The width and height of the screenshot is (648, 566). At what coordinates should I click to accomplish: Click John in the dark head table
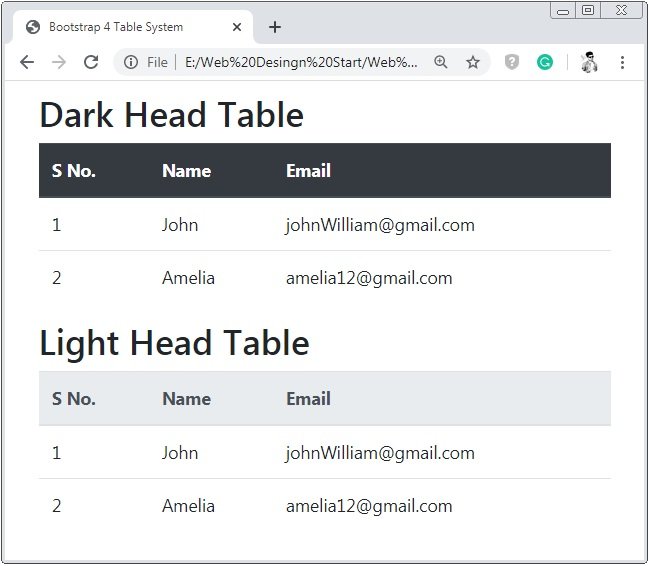pyautogui.click(x=180, y=225)
